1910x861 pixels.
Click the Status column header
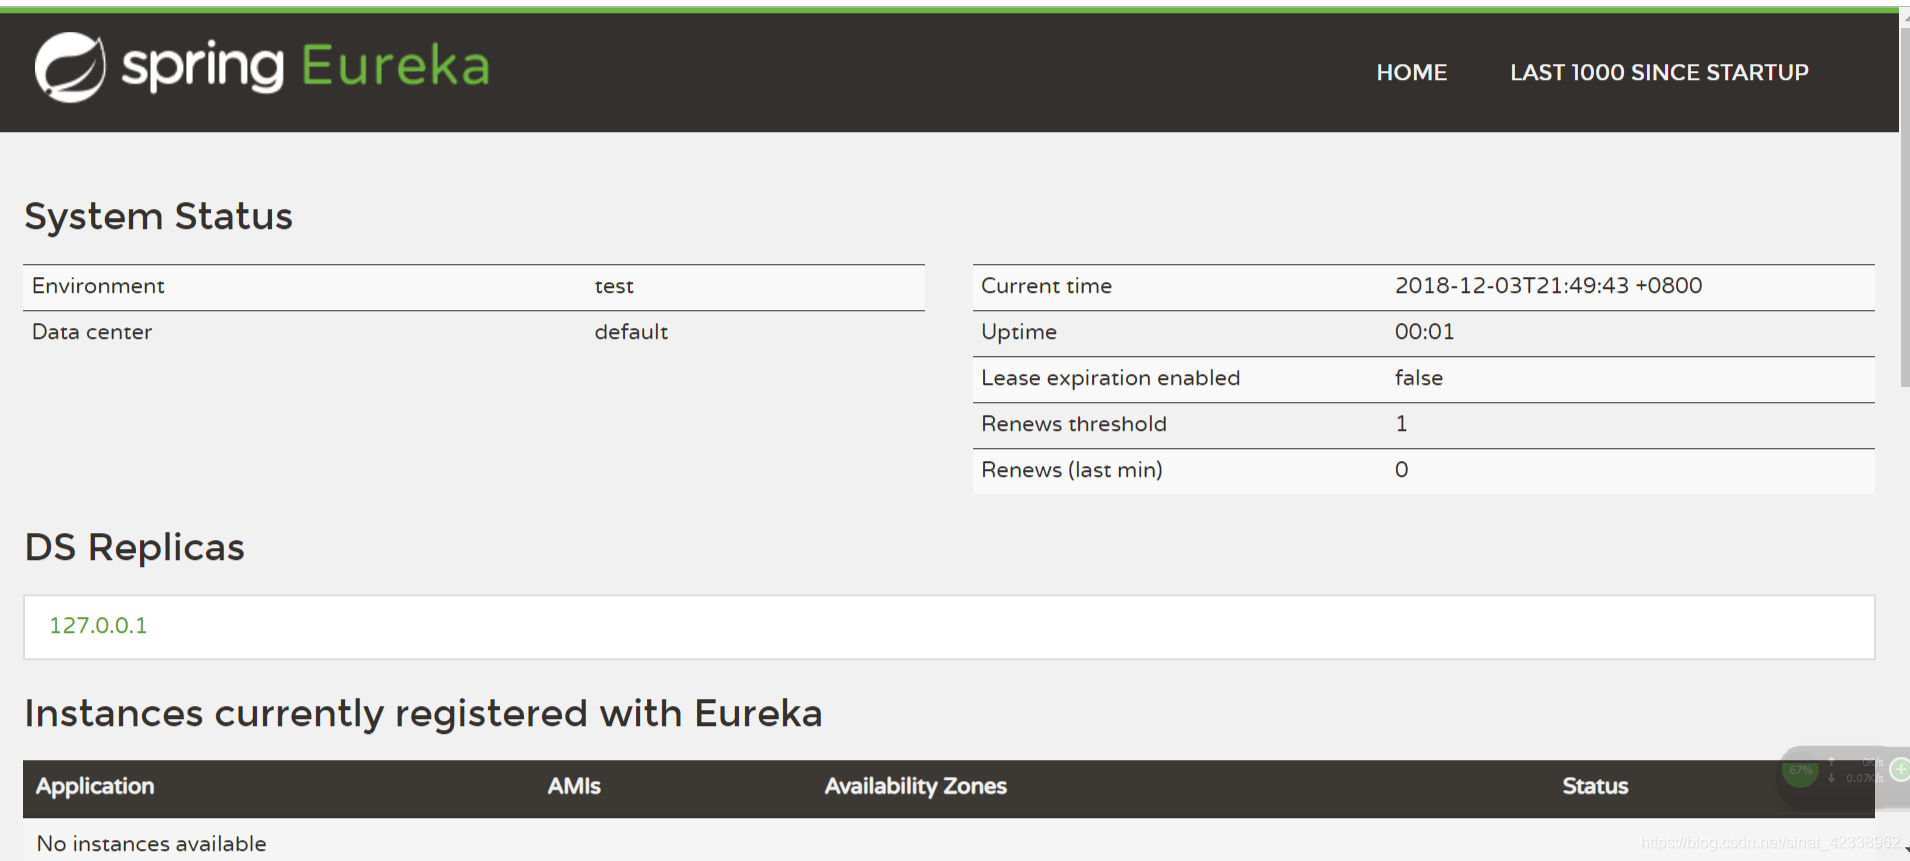point(1595,786)
